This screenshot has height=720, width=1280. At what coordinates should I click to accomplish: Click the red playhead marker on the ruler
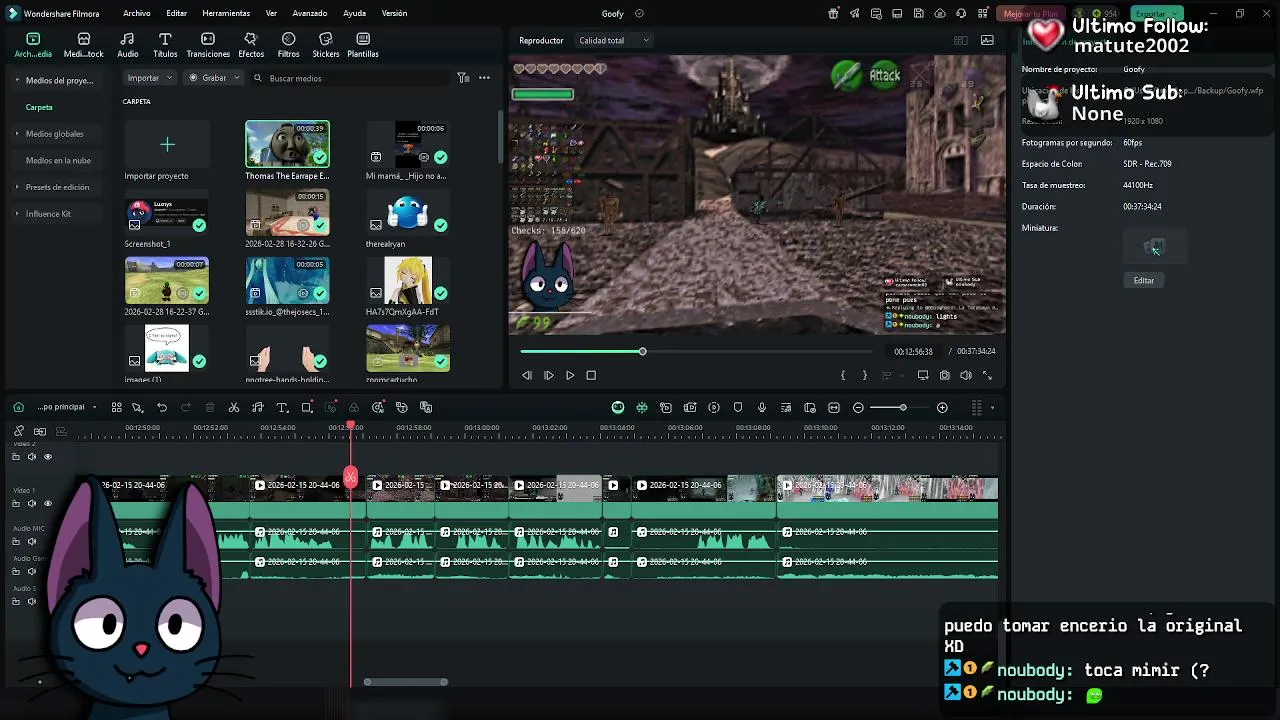coord(350,427)
